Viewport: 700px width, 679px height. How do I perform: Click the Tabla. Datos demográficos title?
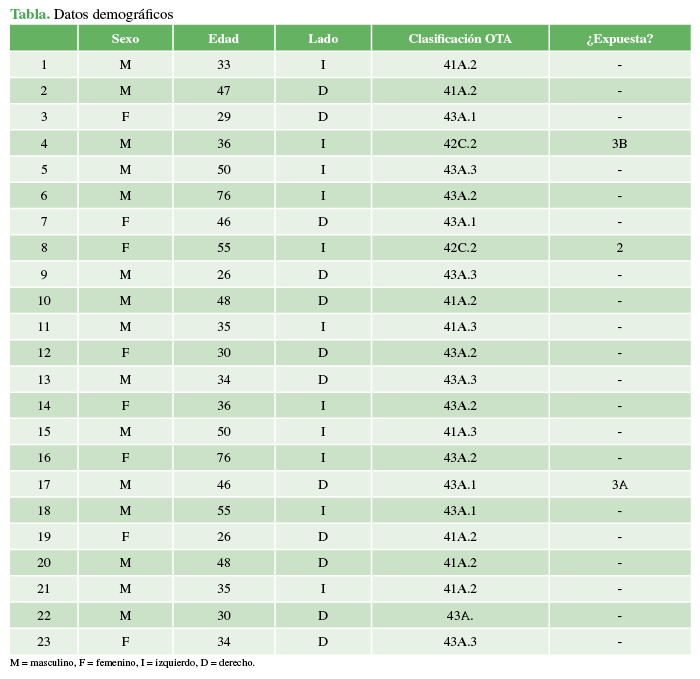pos(91,14)
